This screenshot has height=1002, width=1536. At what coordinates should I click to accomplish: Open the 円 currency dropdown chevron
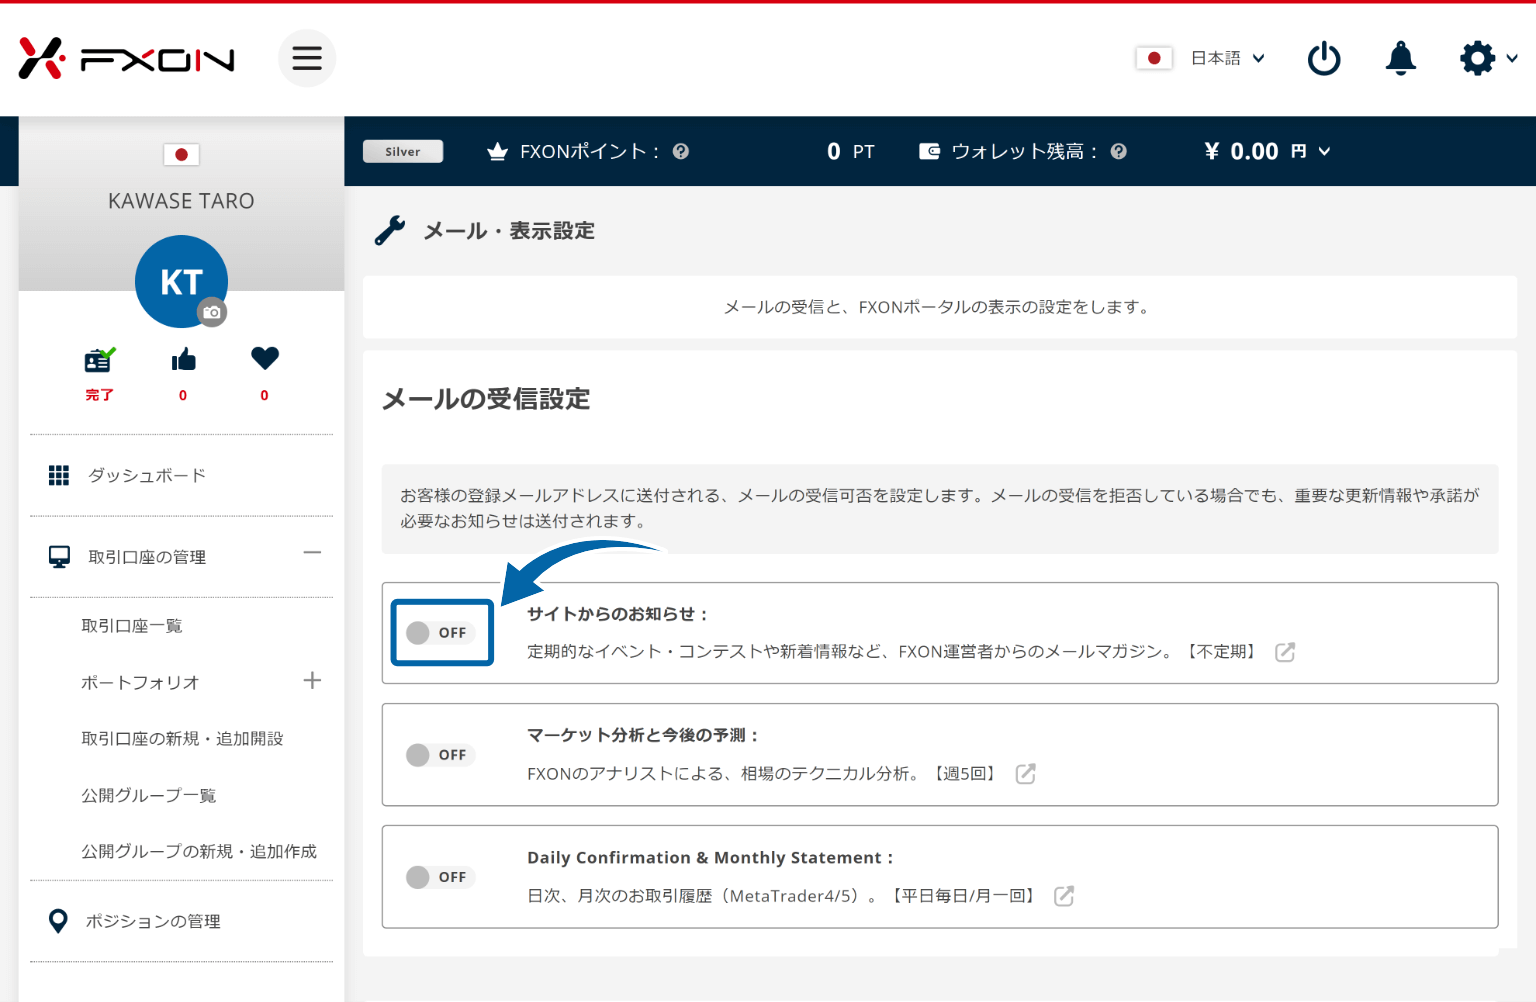click(1324, 151)
